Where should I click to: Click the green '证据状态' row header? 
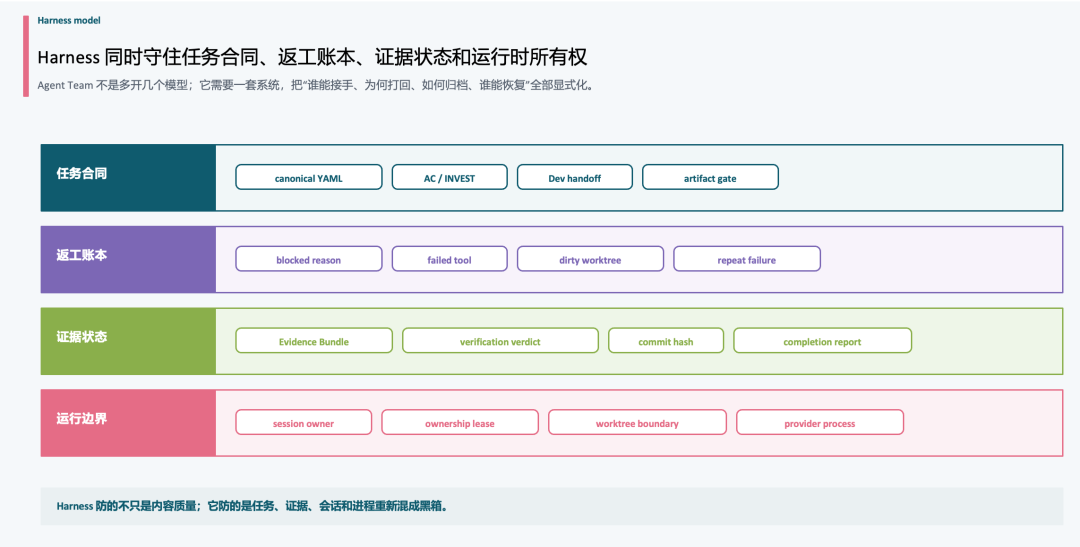pyautogui.click(x=128, y=341)
